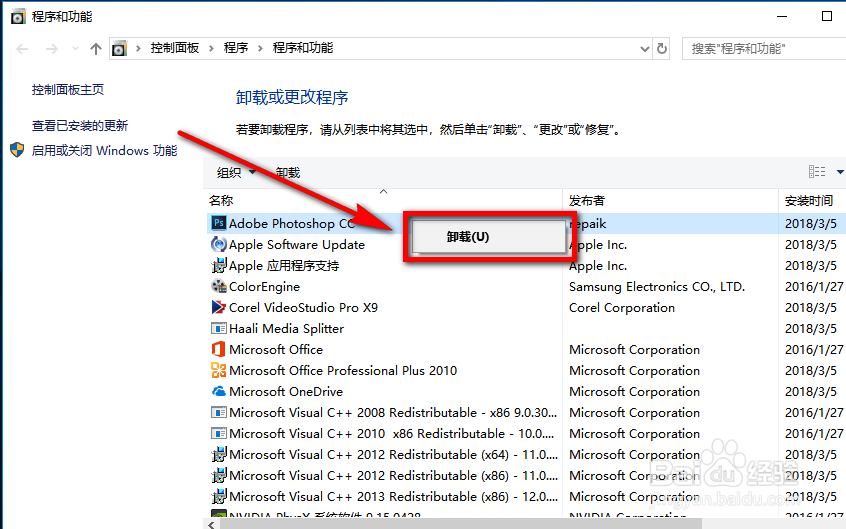846x529 pixels.
Task: Click the 程序和功能 title bar icon
Action: pos(18,17)
